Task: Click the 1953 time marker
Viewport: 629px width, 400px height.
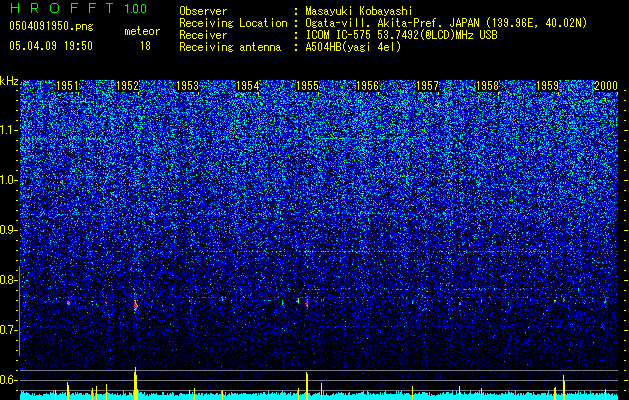Action: 187,86
